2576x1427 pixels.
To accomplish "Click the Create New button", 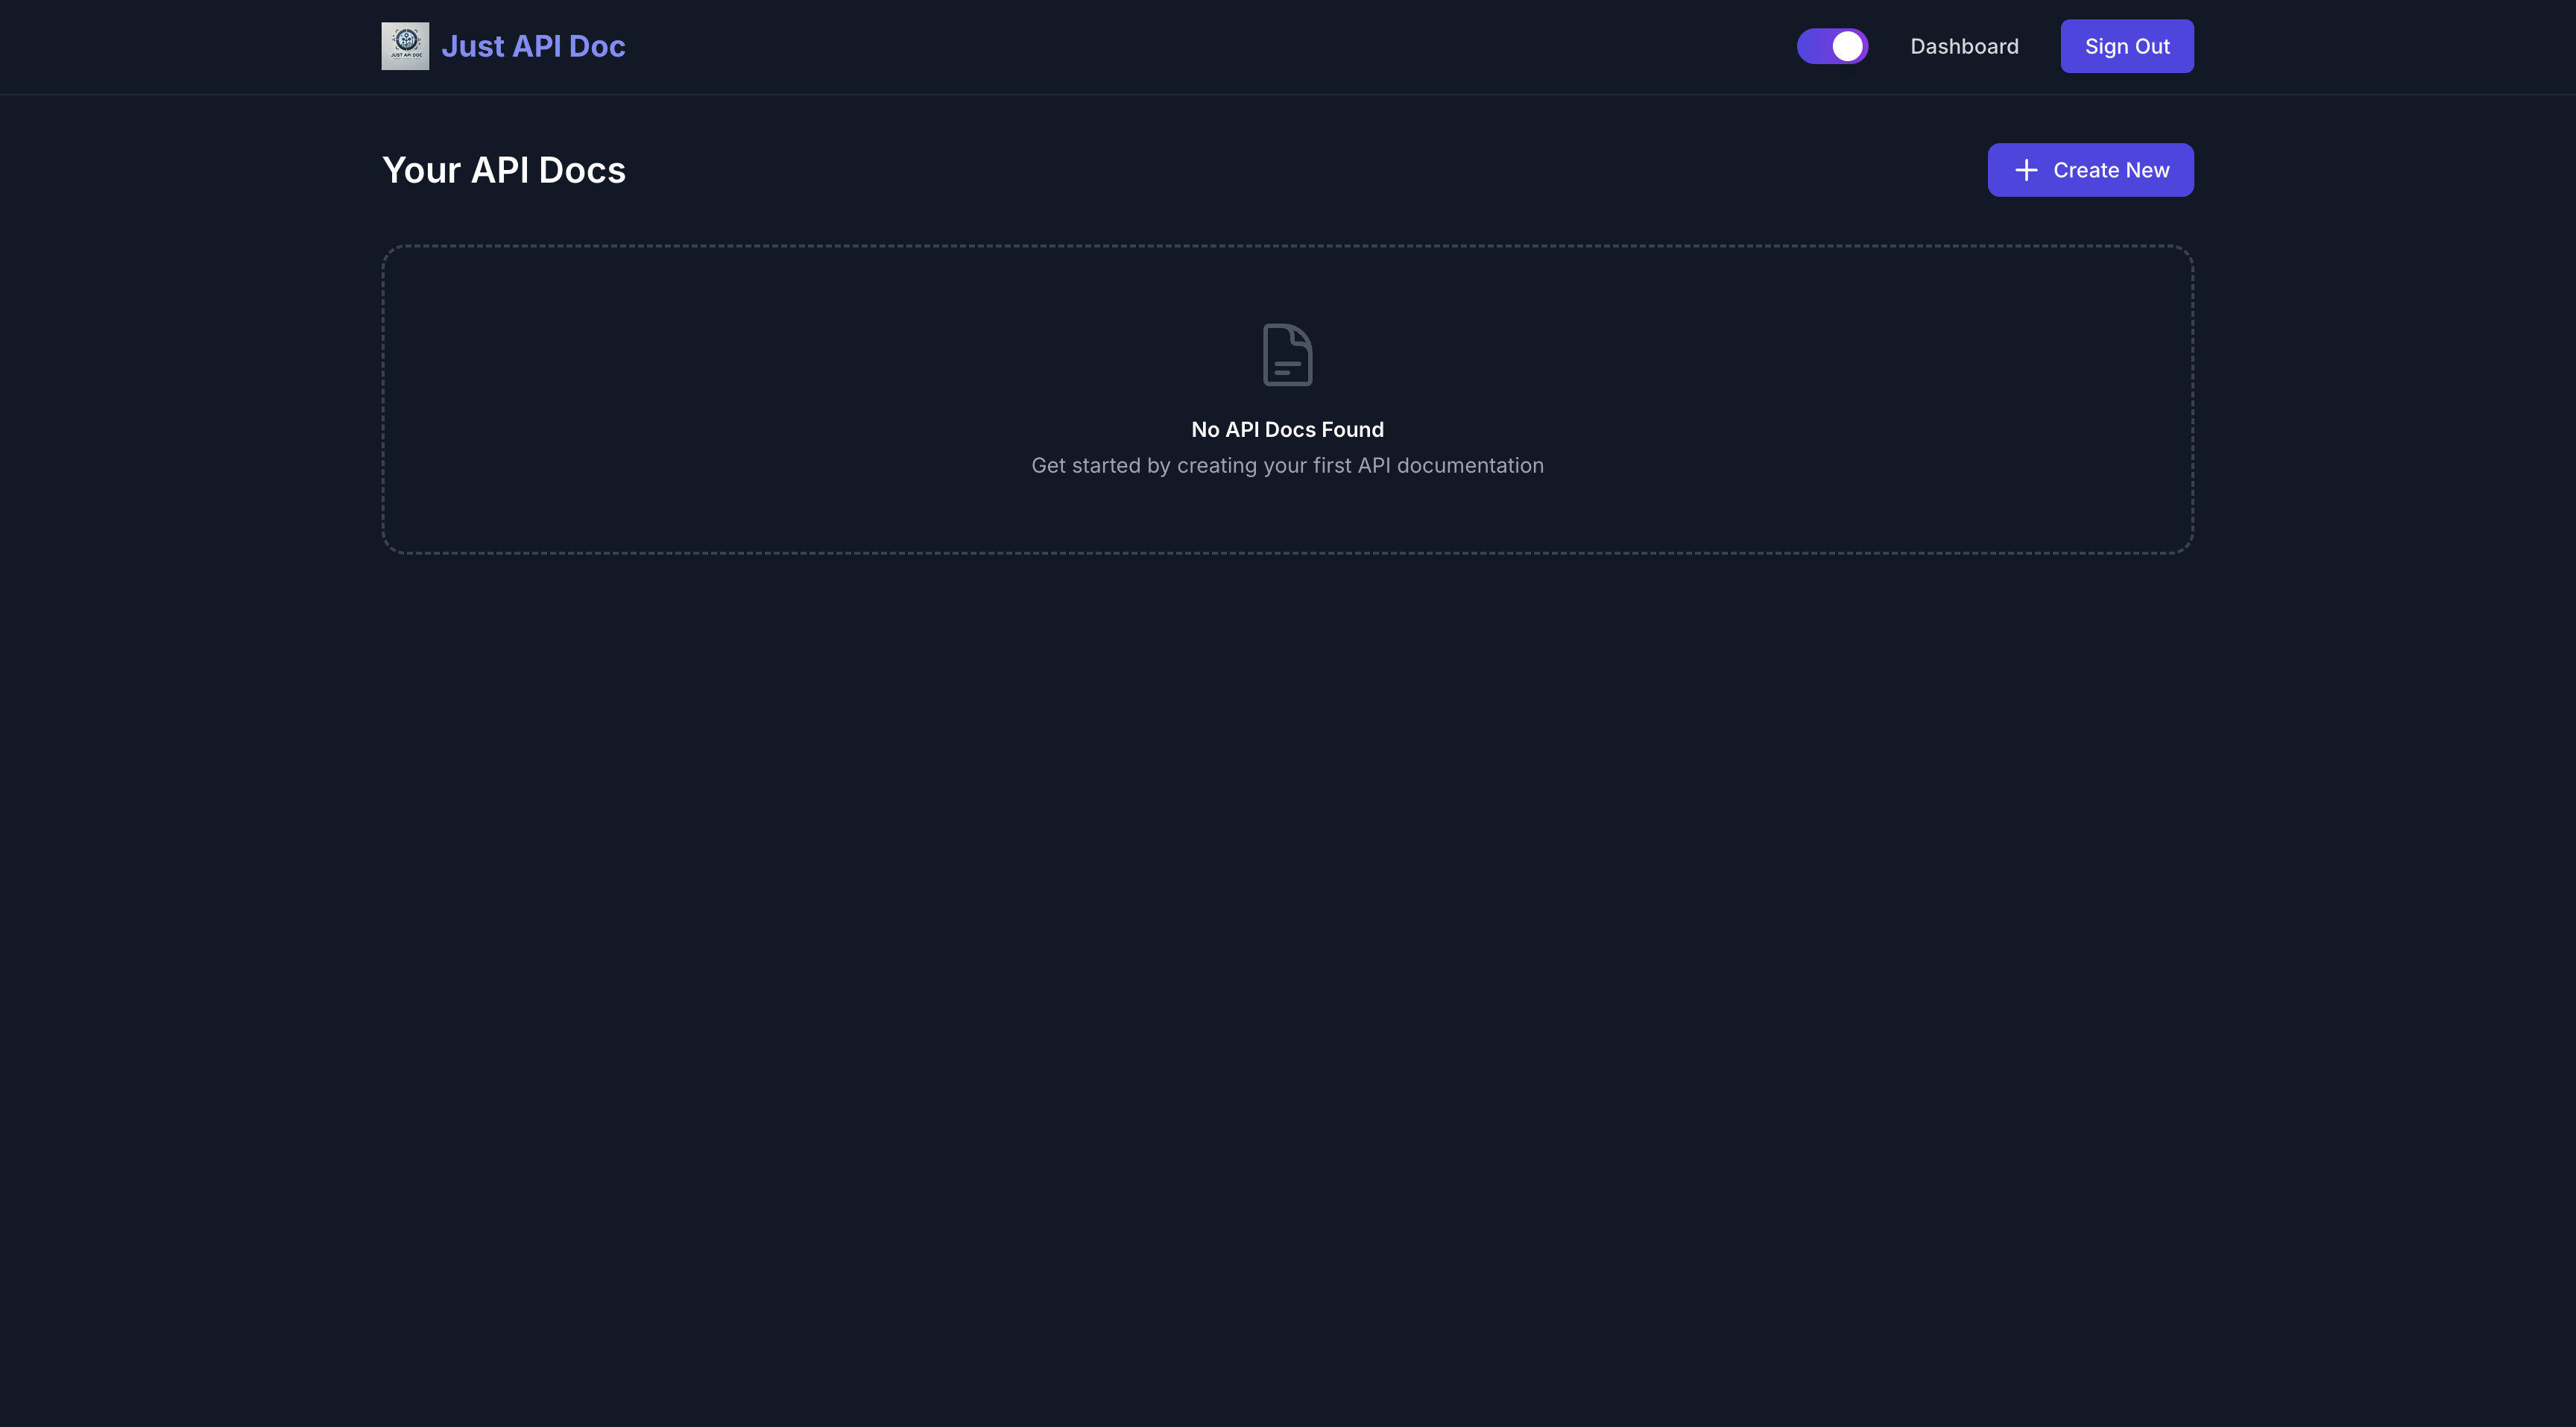I will pos(2090,170).
